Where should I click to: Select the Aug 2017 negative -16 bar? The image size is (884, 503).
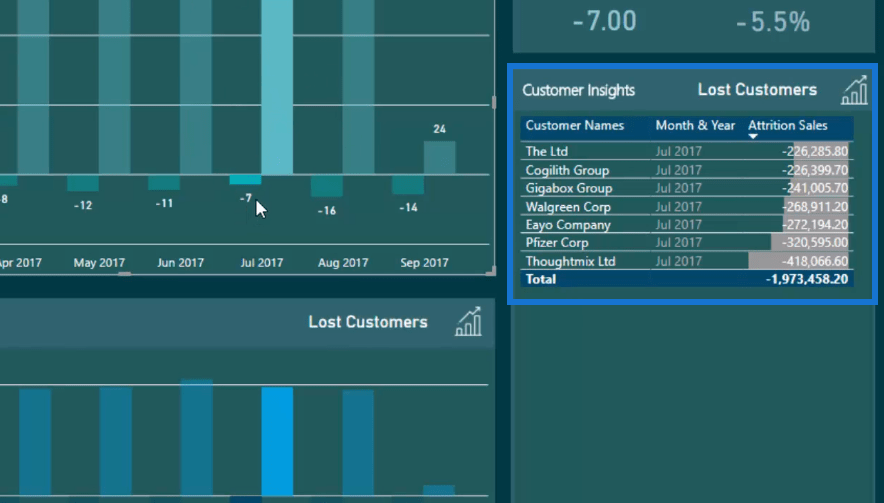327,186
